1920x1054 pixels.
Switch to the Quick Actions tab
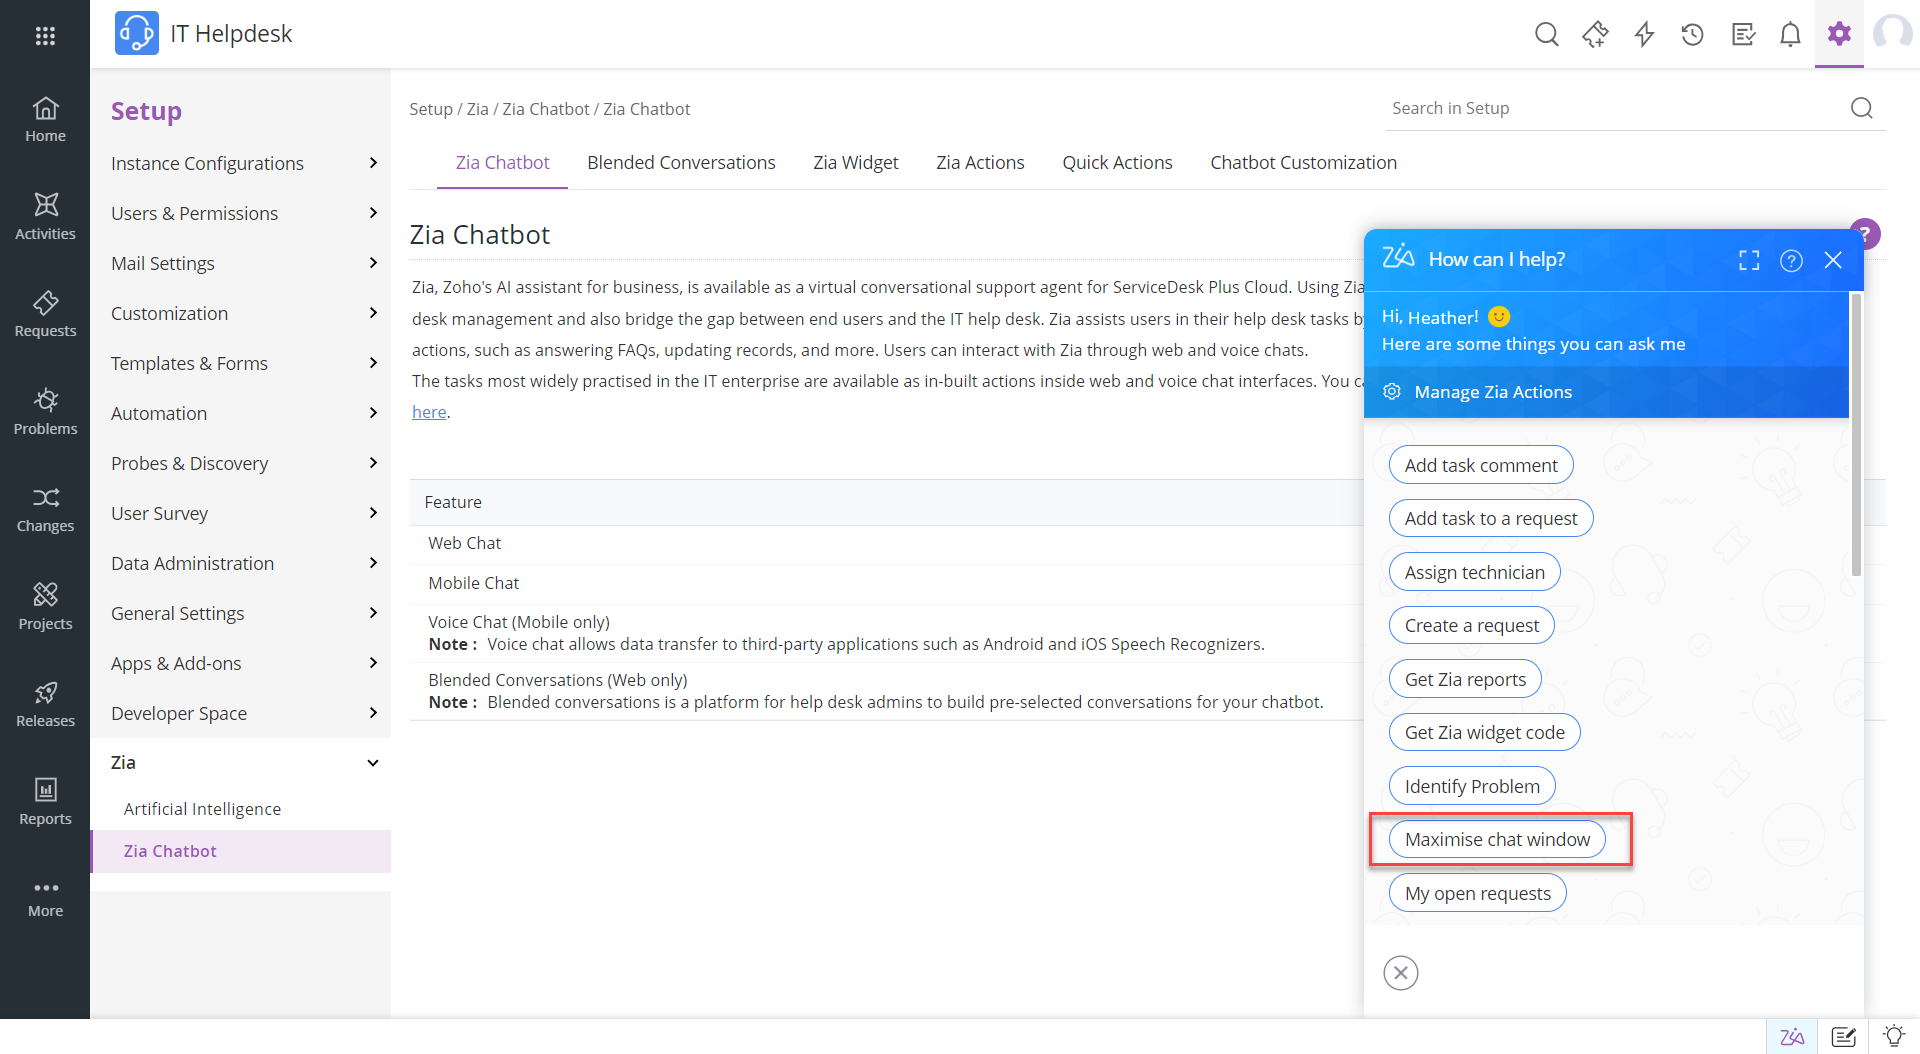(1117, 162)
